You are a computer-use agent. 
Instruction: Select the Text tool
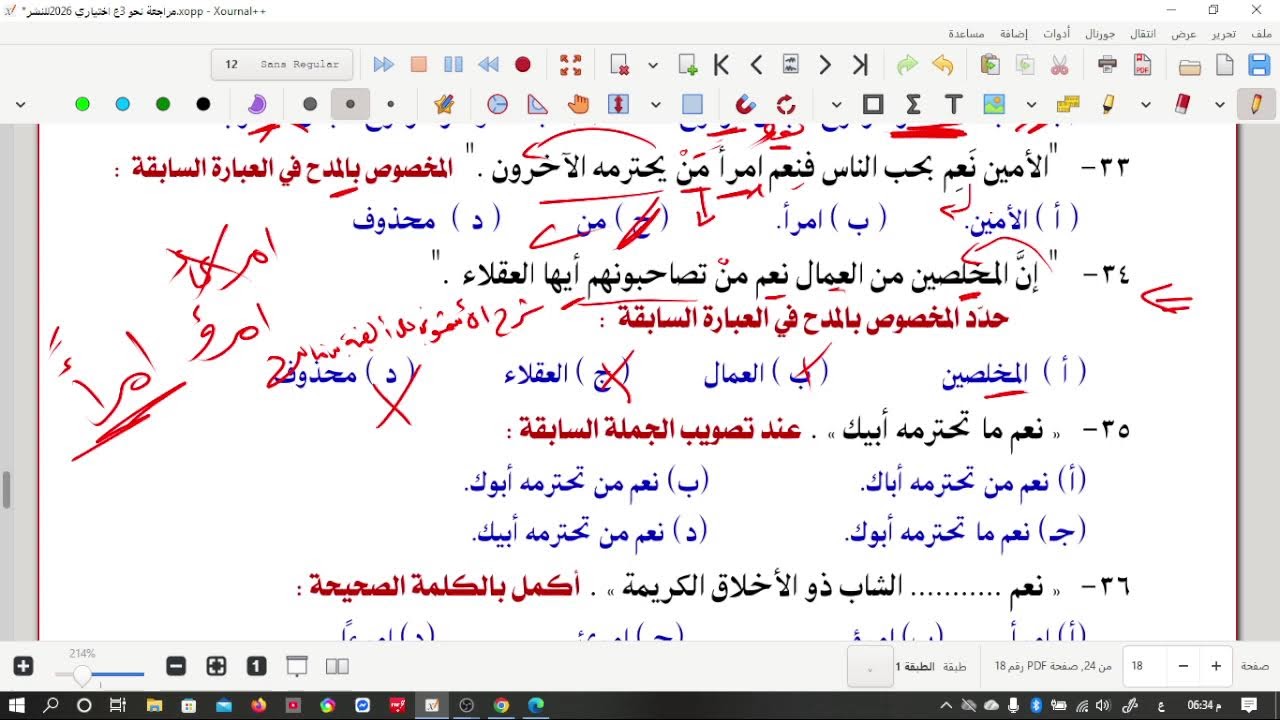coord(953,104)
